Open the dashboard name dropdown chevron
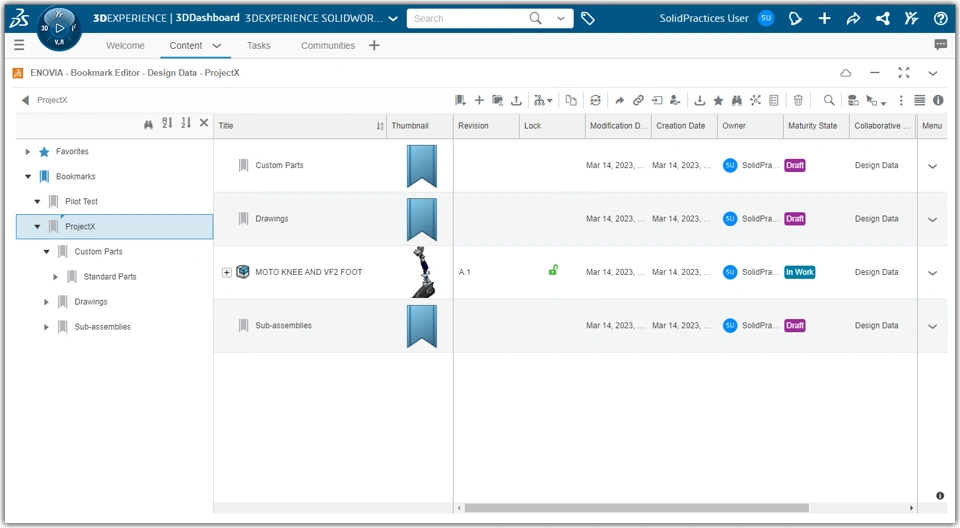The width and height of the screenshot is (960, 528). click(393, 18)
